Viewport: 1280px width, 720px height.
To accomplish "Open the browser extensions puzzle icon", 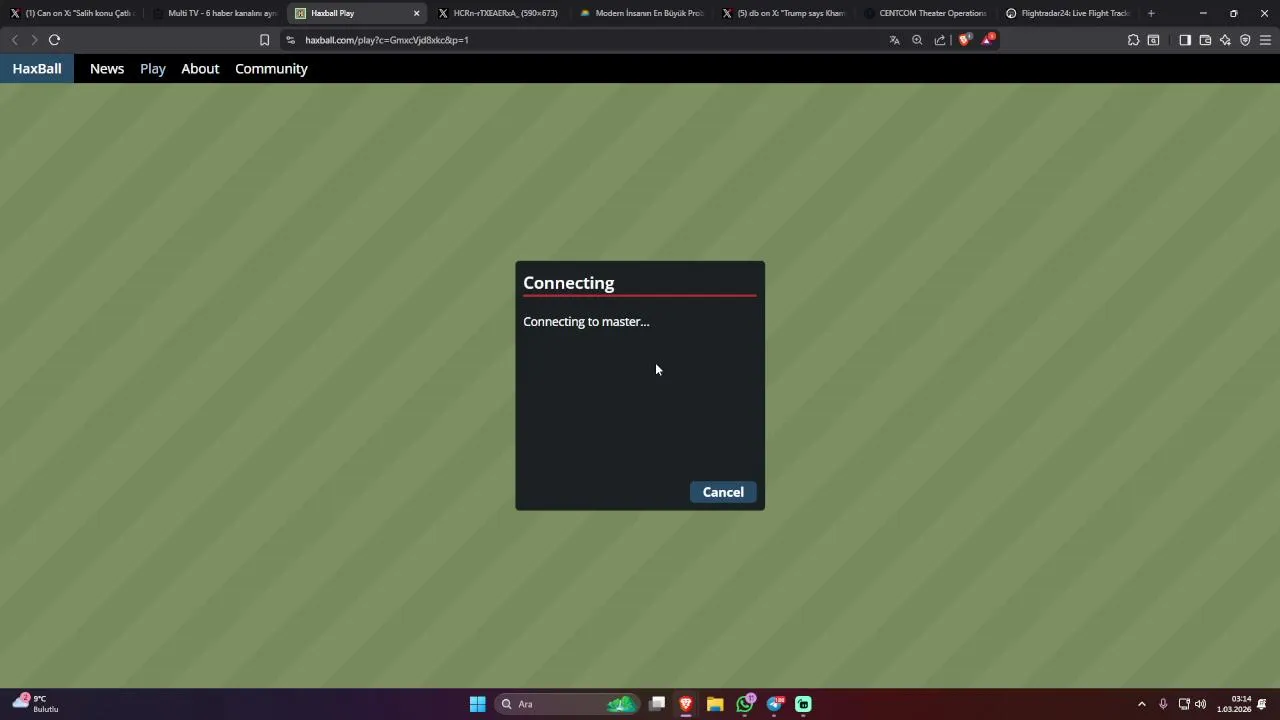I will (1133, 40).
